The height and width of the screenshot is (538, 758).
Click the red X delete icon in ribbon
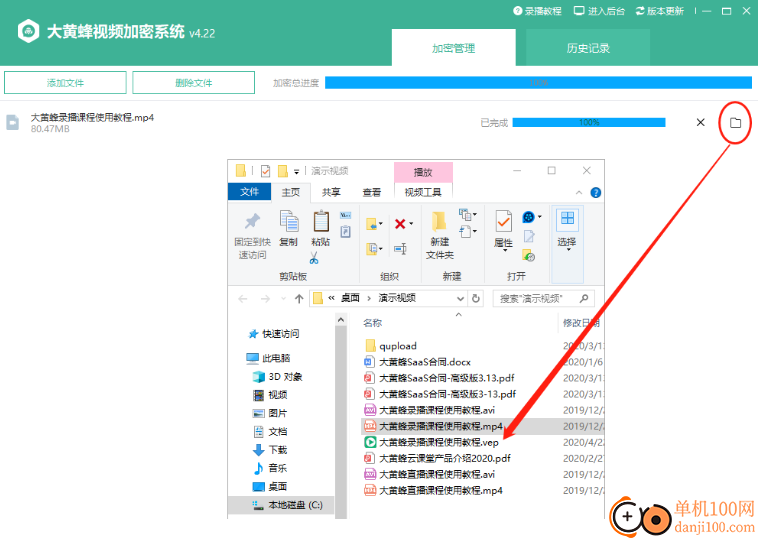click(x=400, y=224)
